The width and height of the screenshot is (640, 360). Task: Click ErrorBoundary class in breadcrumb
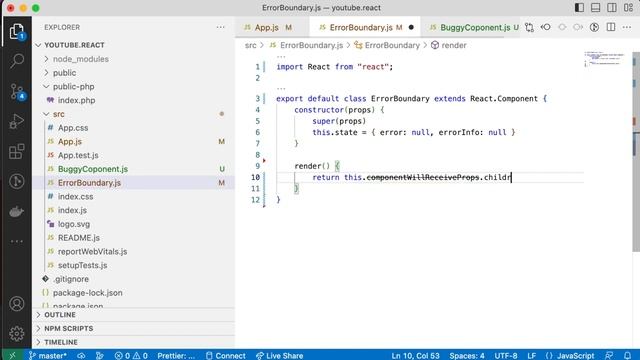point(387,45)
